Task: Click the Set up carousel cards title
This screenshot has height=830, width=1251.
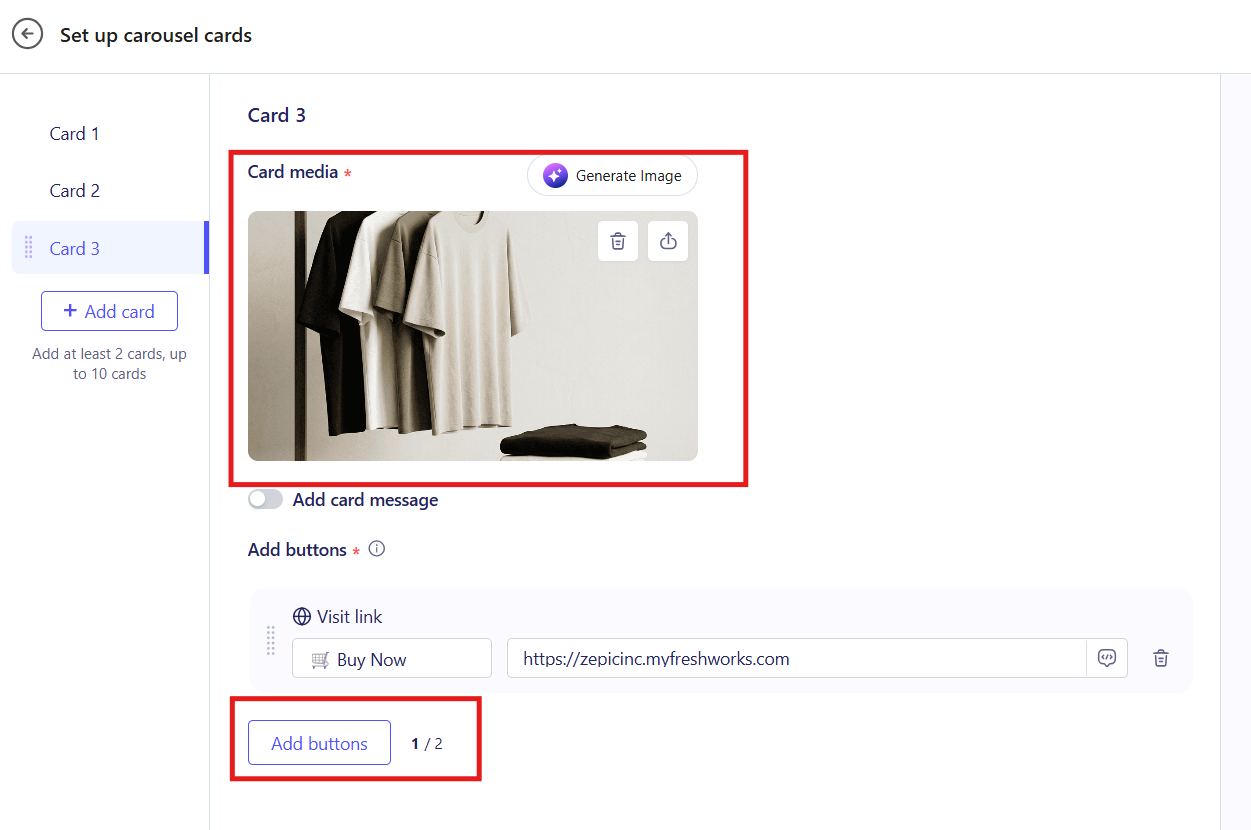Action: click(156, 35)
